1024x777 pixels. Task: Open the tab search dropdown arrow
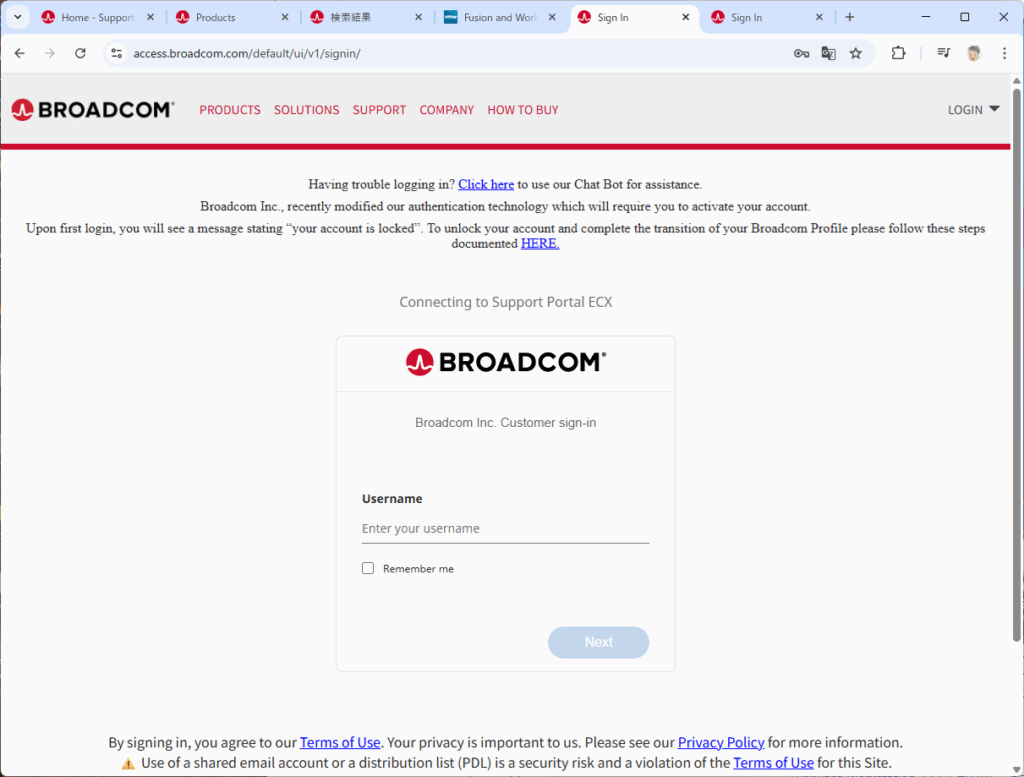coord(18,17)
